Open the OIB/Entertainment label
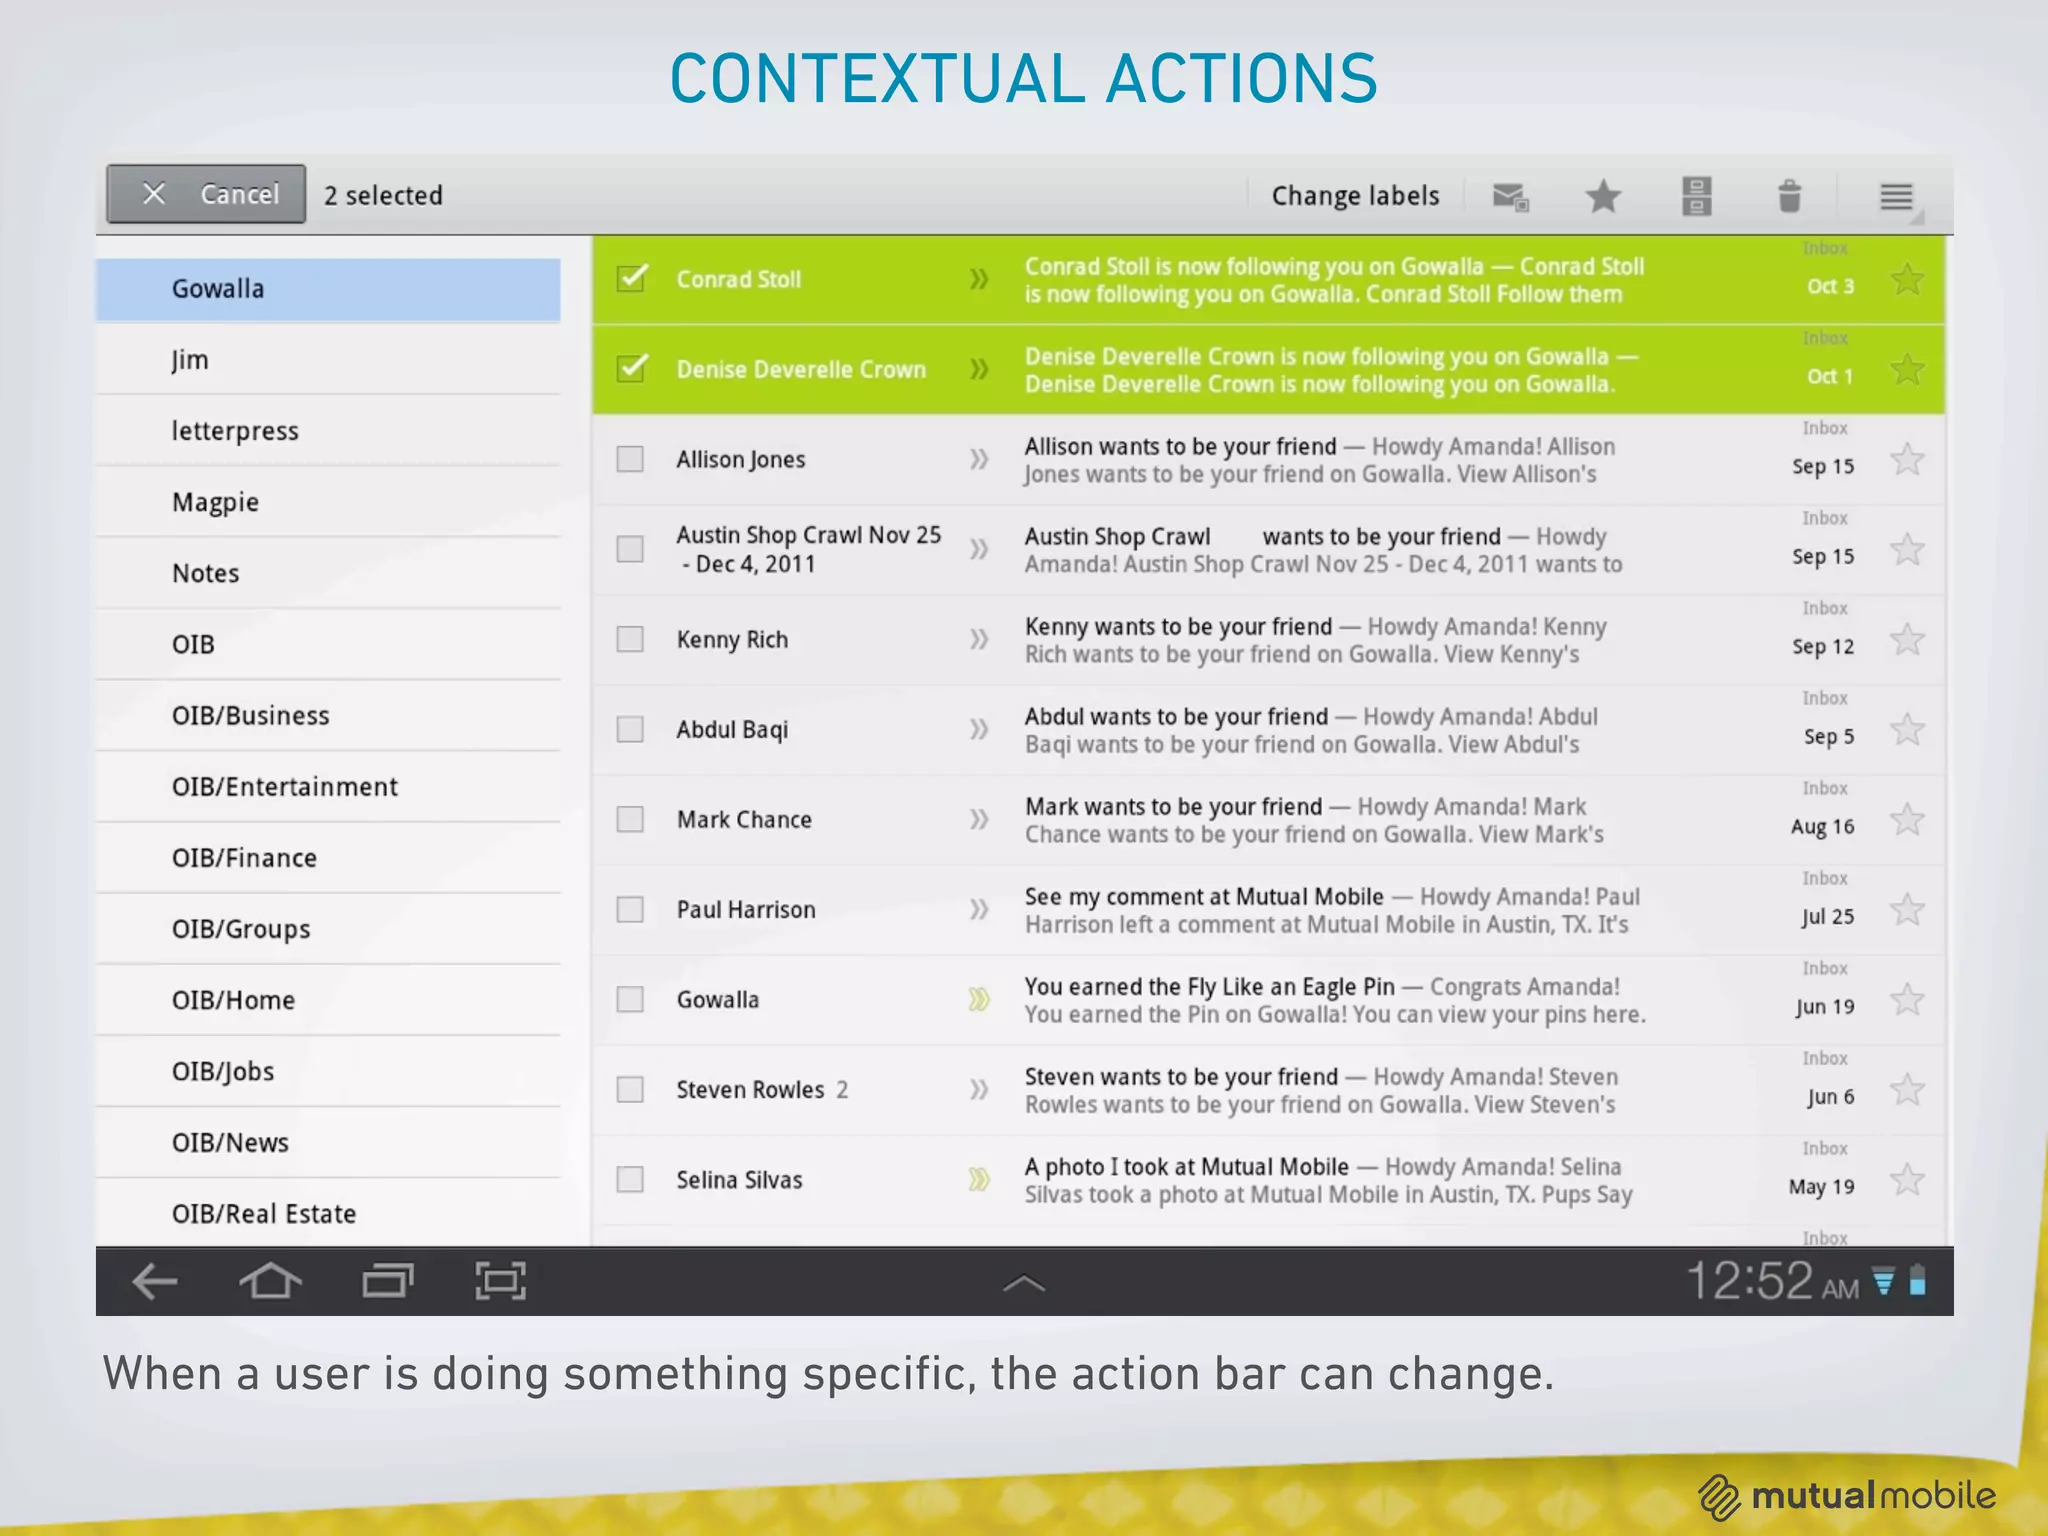 pyautogui.click(x=328, y=787)
